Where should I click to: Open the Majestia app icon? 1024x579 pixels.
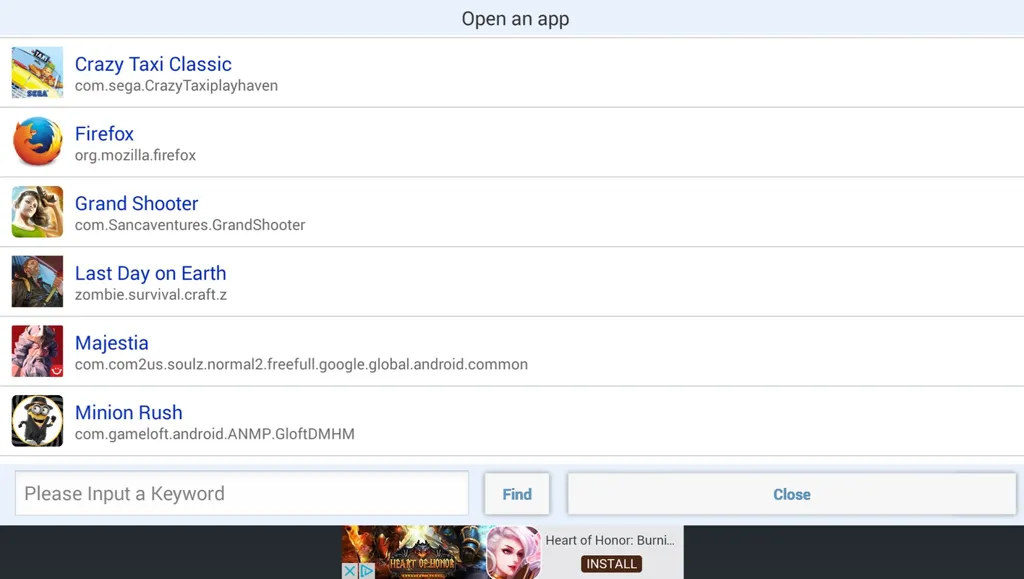coord(37,351)
